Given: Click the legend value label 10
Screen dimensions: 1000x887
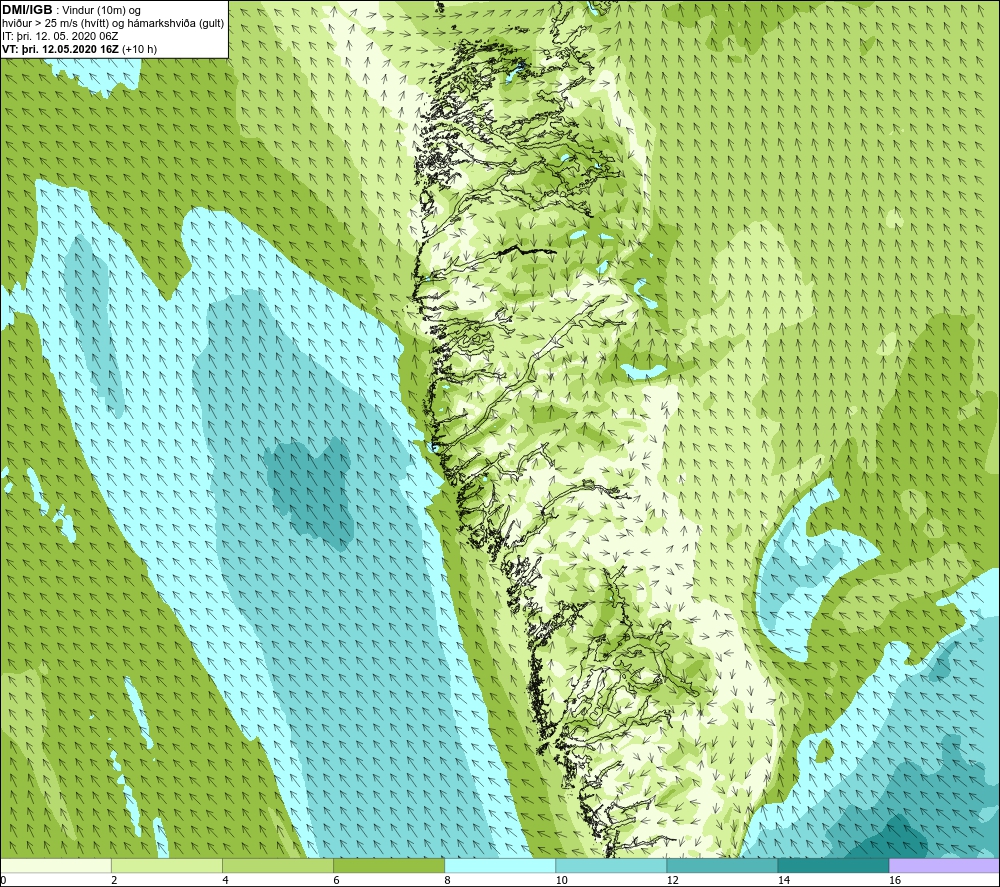Looking at the screenshot, I should click(561, 881).
